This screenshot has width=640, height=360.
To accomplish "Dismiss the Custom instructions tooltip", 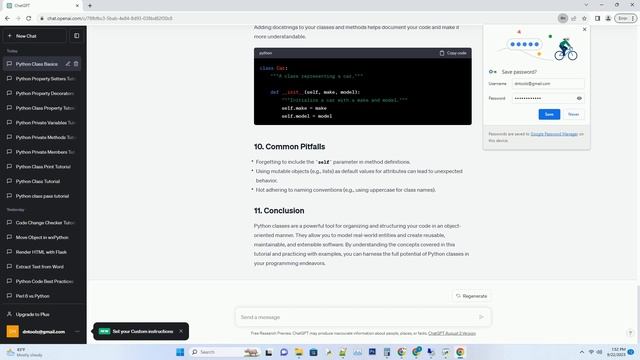I will coord(181,331).
